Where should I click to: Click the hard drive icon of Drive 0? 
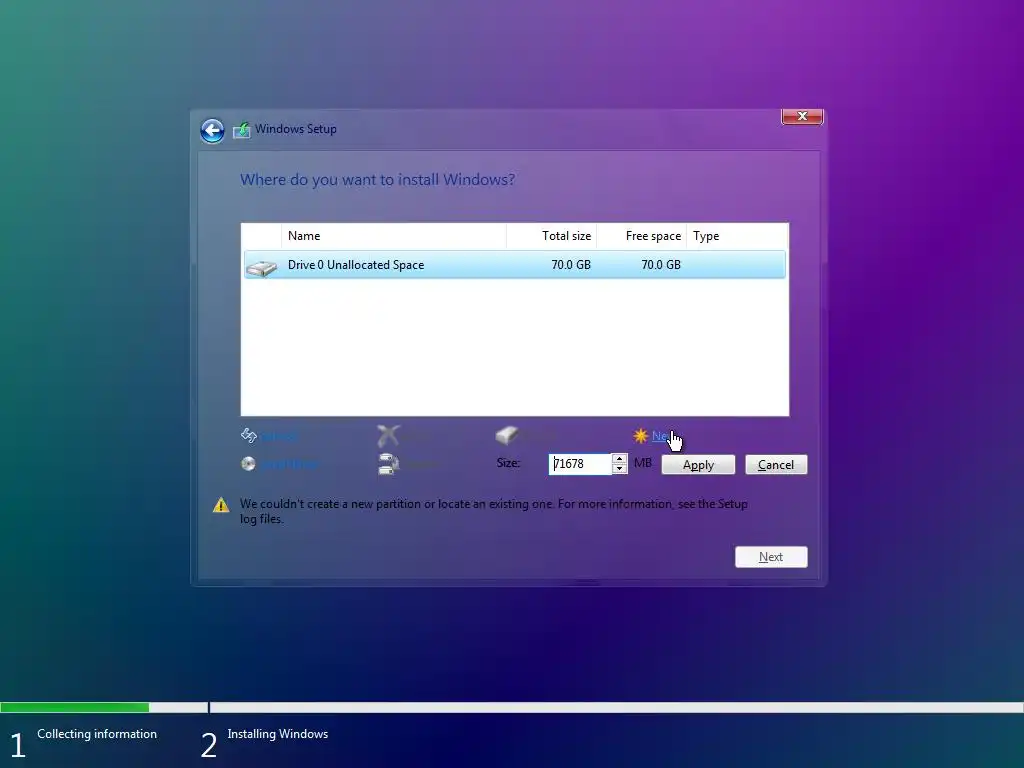click(x=262, y=268)
